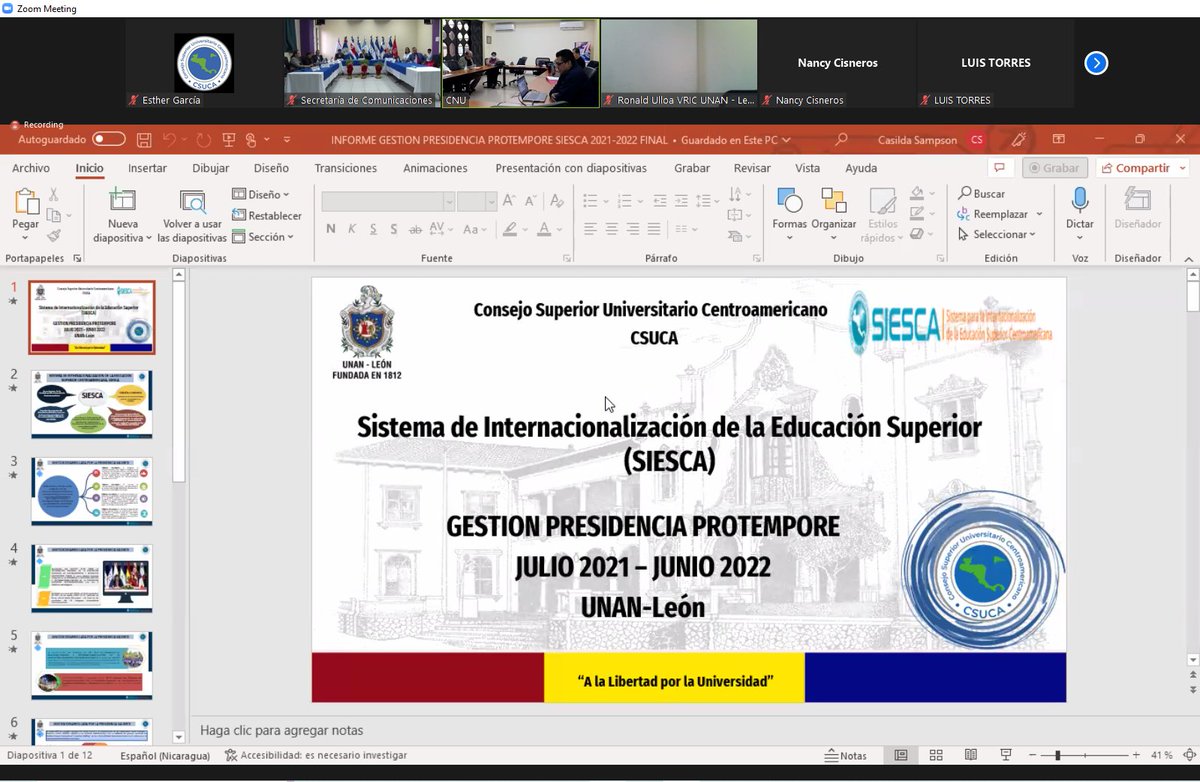
Task: Apply text highlight color swatch
Action: [x=510, y=229]
